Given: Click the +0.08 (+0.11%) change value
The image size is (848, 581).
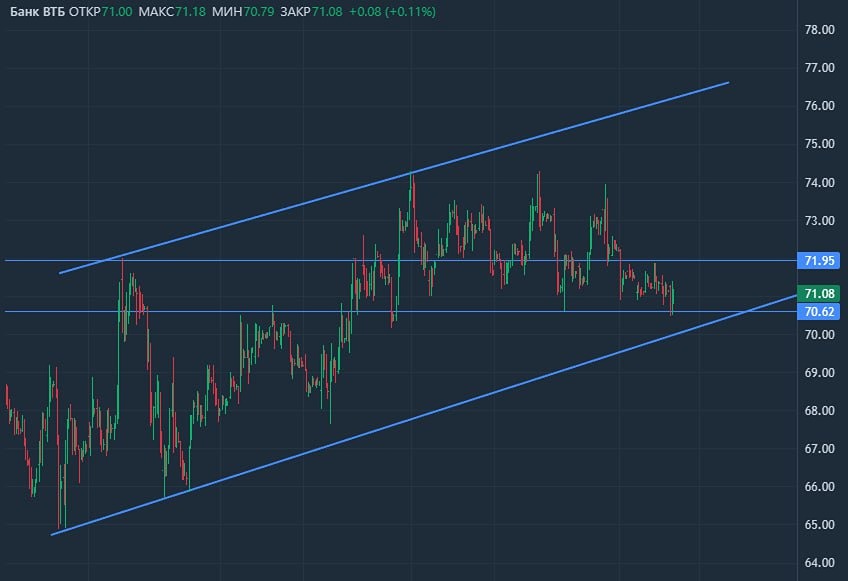Looking at the screenshot, I should (392, 11).
